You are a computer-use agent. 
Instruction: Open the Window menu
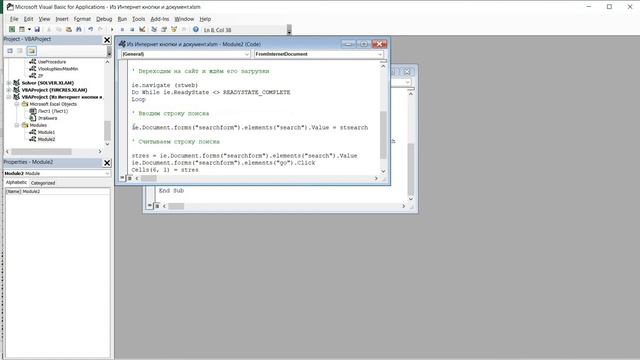(x=184, y=19)
